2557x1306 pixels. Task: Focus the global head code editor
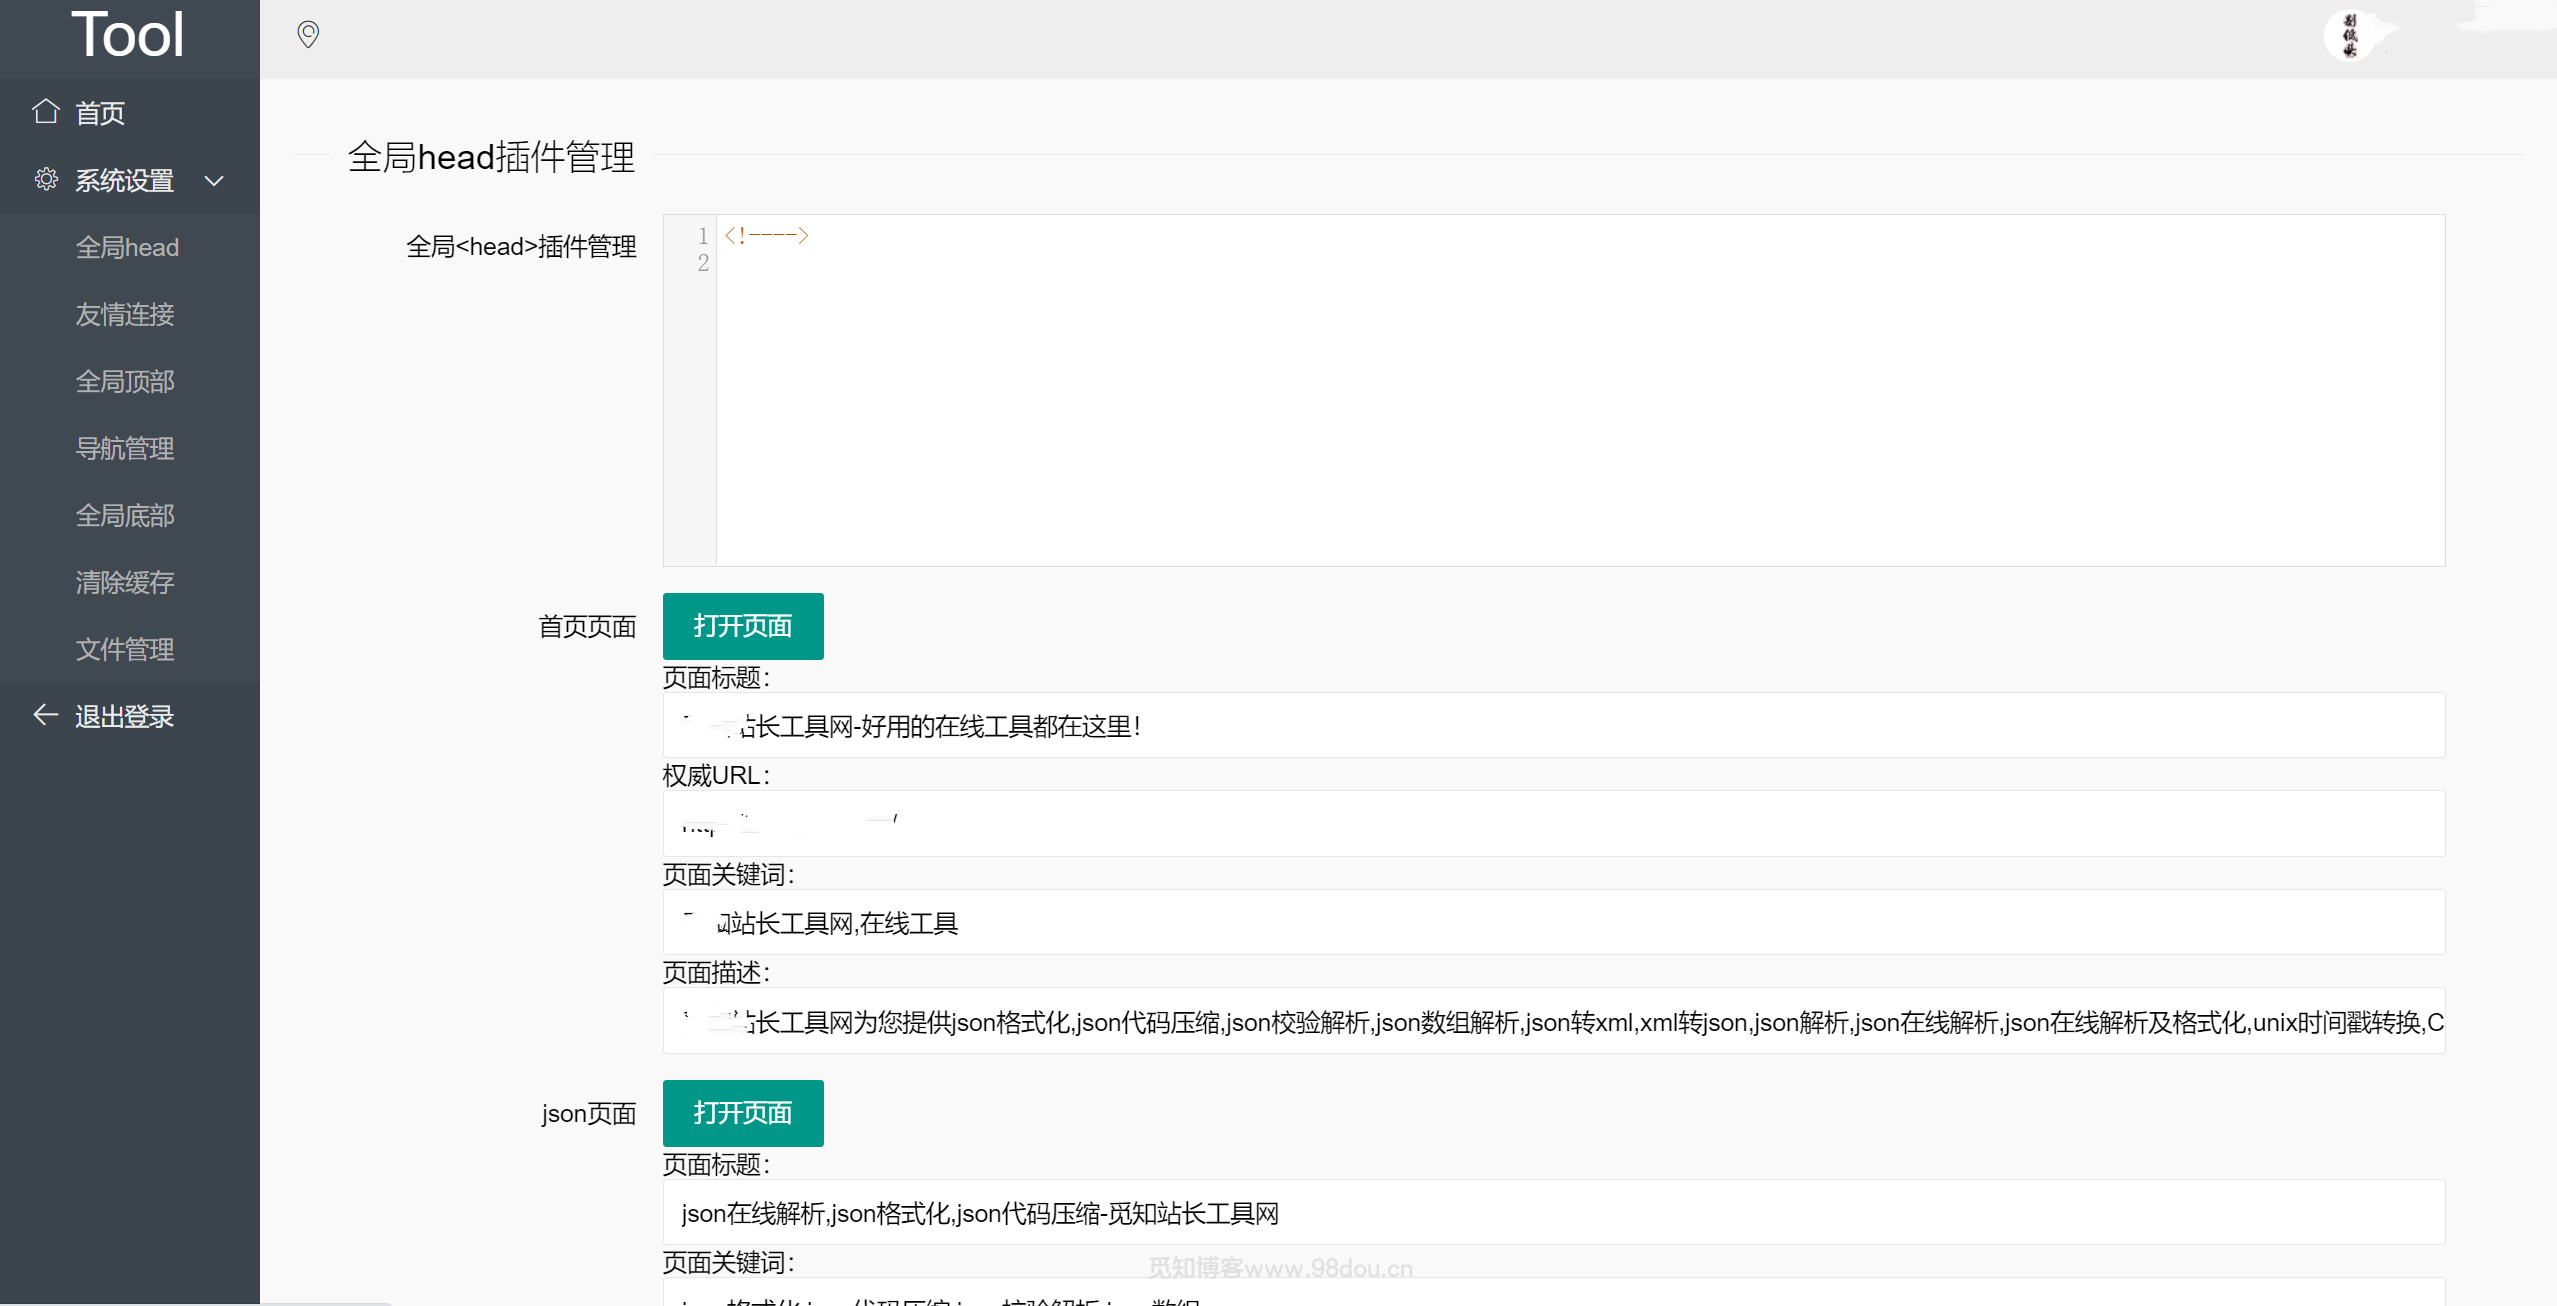pos(1554,390)
